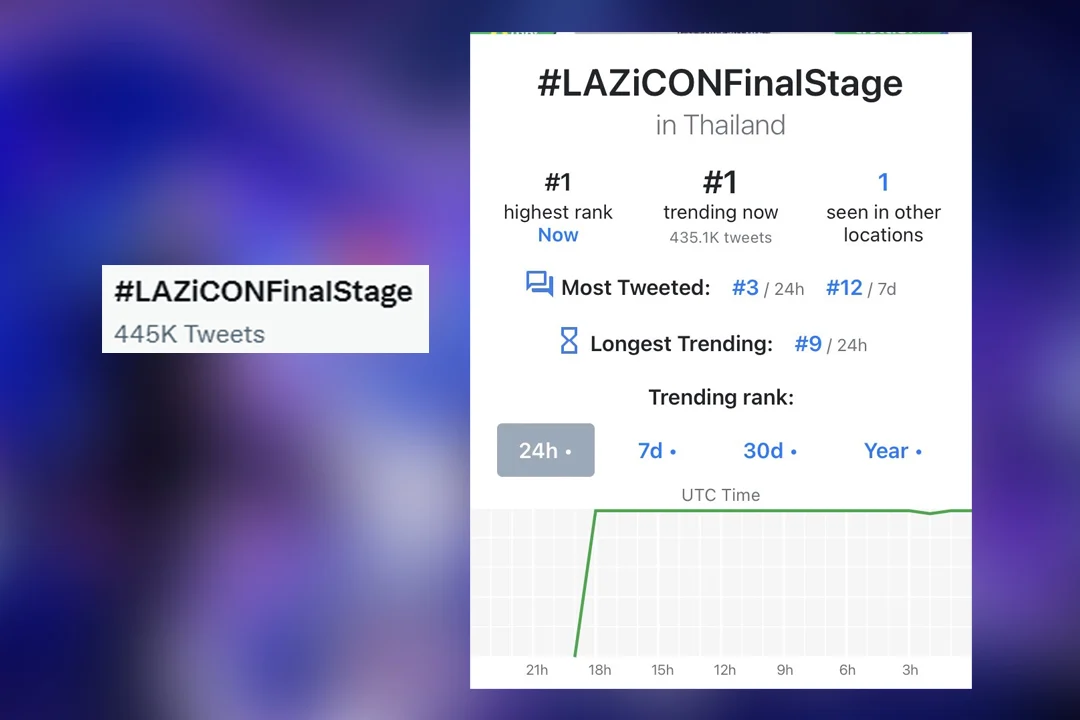1080x720 pixels.
Task: Click the 12h marker on chart axis
Action: coord(725,670)
